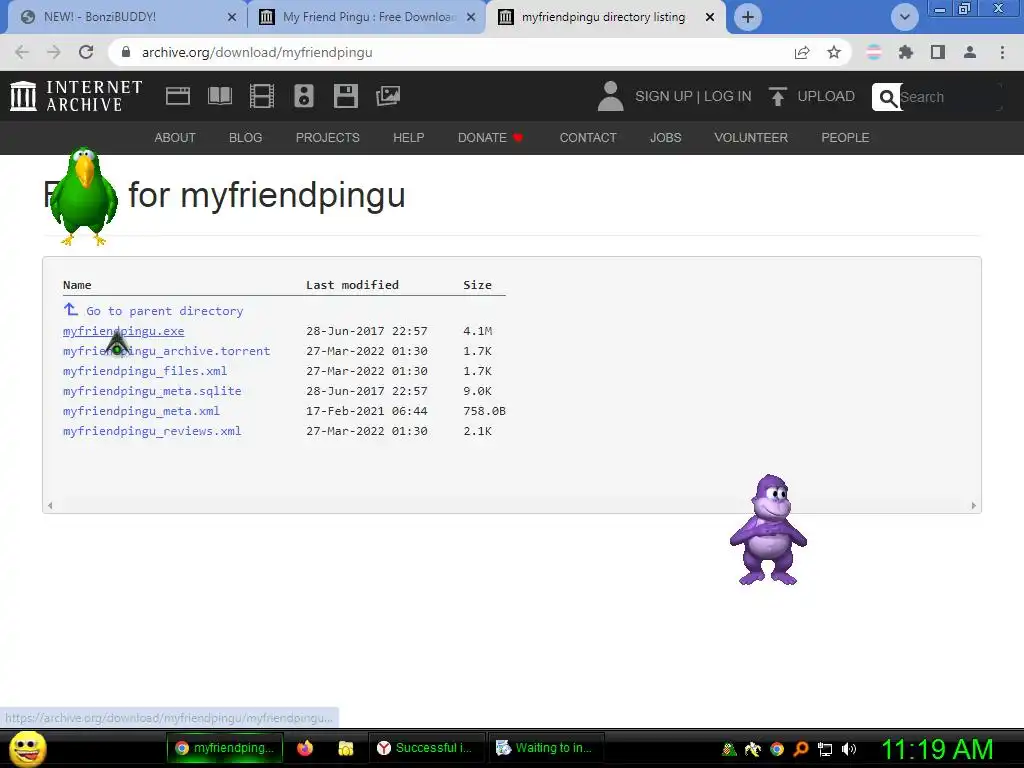The width and height of the screenshot is (1024, 768).
Task: Open the Audio speaker icon in Archive header
Action: click(x=304, y=96)
